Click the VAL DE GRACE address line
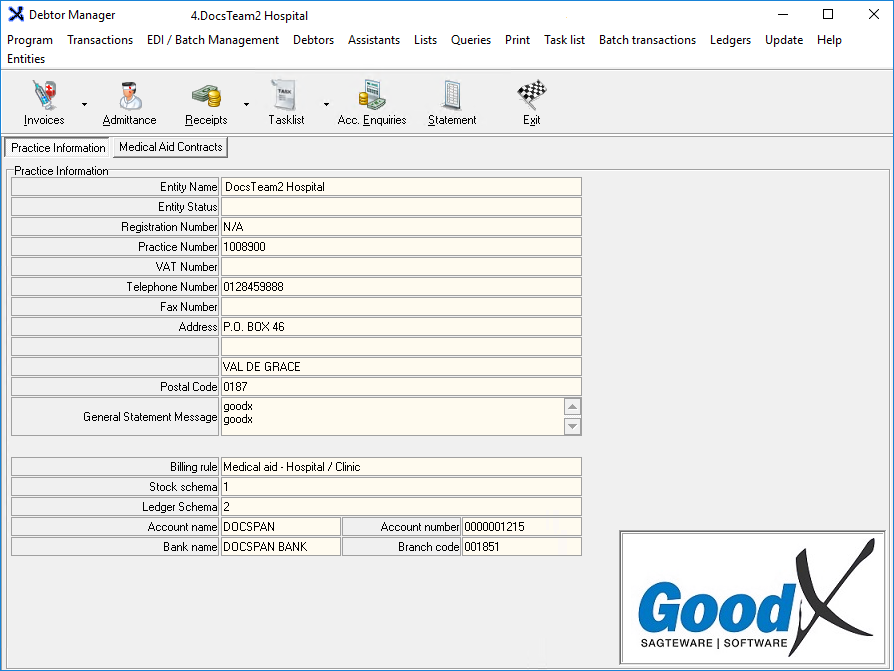The height and width of the screenshot is (671, 894). coord(401,367)
